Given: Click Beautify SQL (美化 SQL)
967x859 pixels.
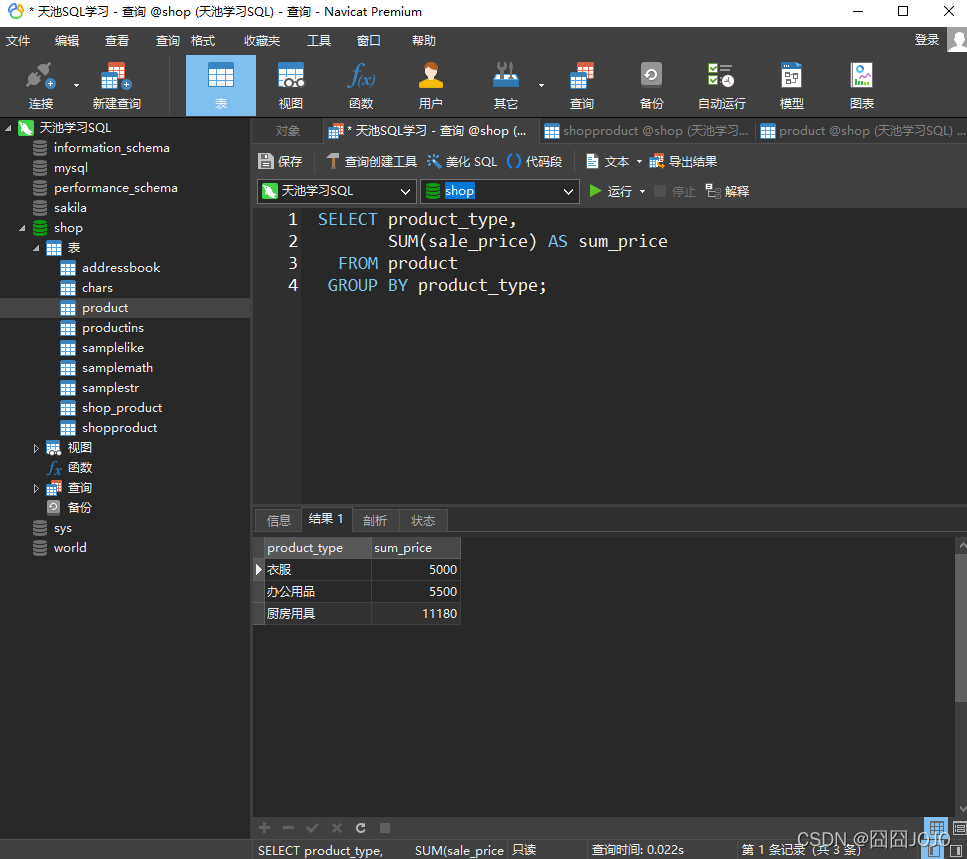Looking at the screenshot, I should [462, 162].
